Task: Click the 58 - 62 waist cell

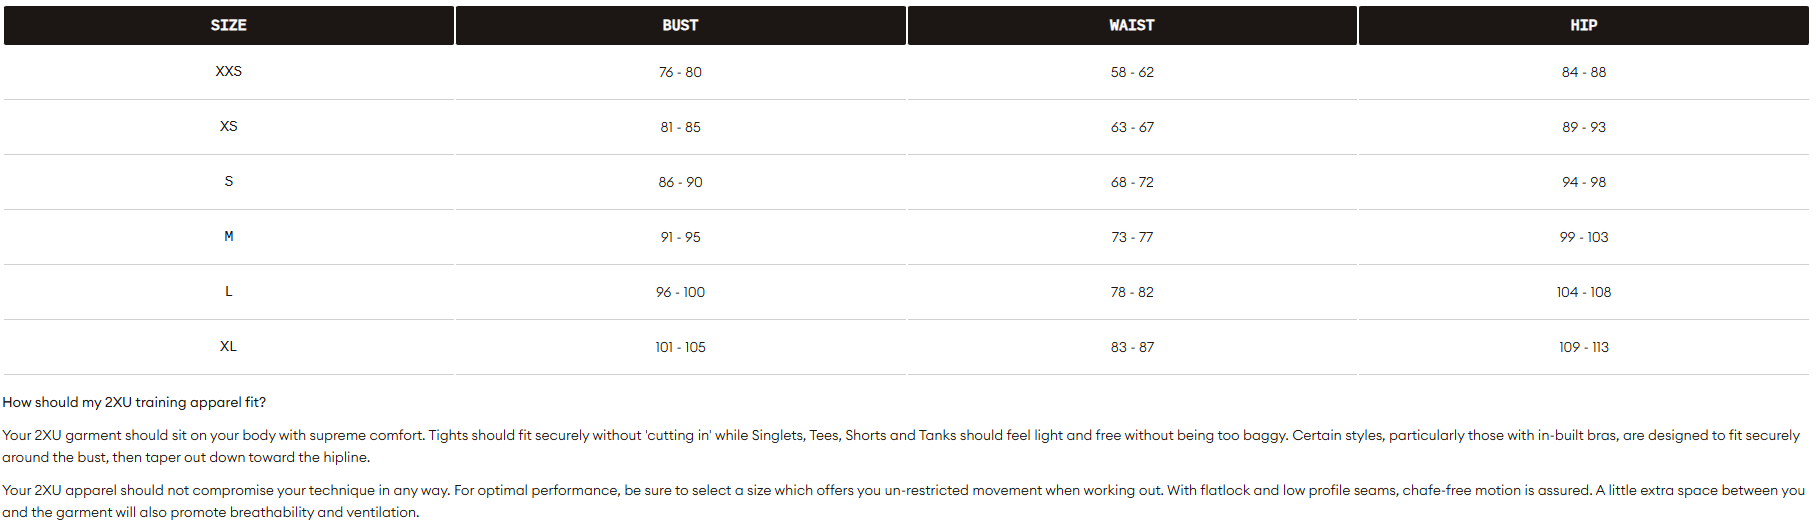Action: coord(1132,72)
